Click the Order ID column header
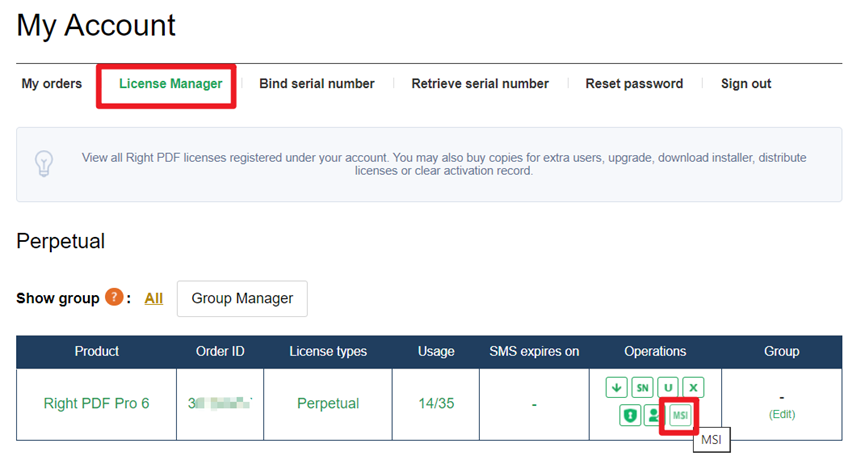This screenshot has width=865, height=469. (x=220, y=351)
